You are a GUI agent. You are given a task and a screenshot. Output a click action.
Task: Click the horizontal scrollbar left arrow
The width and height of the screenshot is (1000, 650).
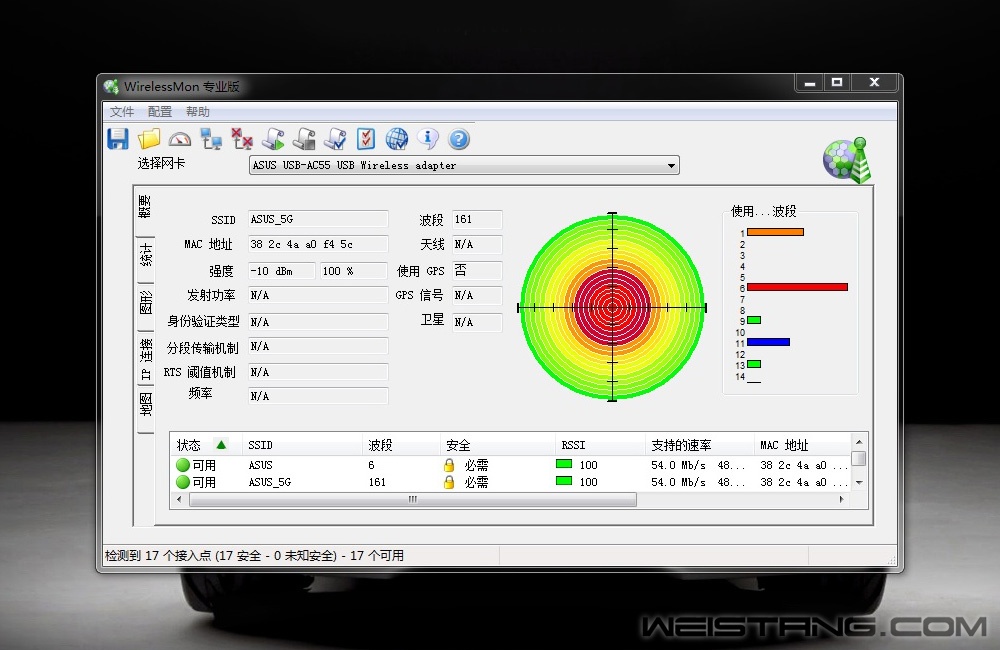(x=179, y=499)
